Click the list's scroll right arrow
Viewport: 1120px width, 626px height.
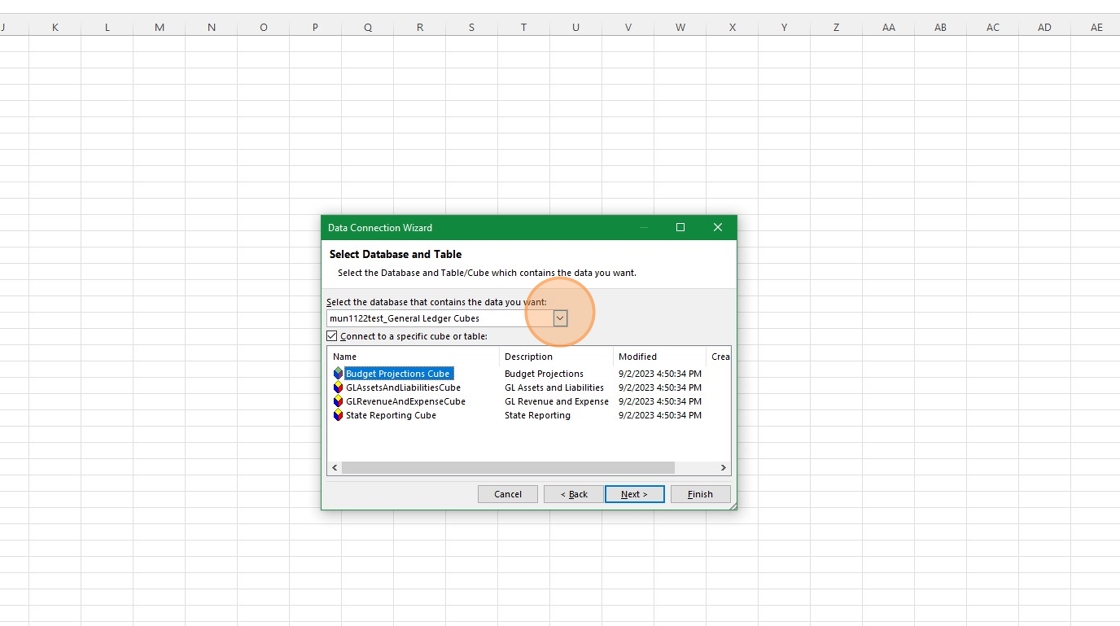click(x=723, y=467)
